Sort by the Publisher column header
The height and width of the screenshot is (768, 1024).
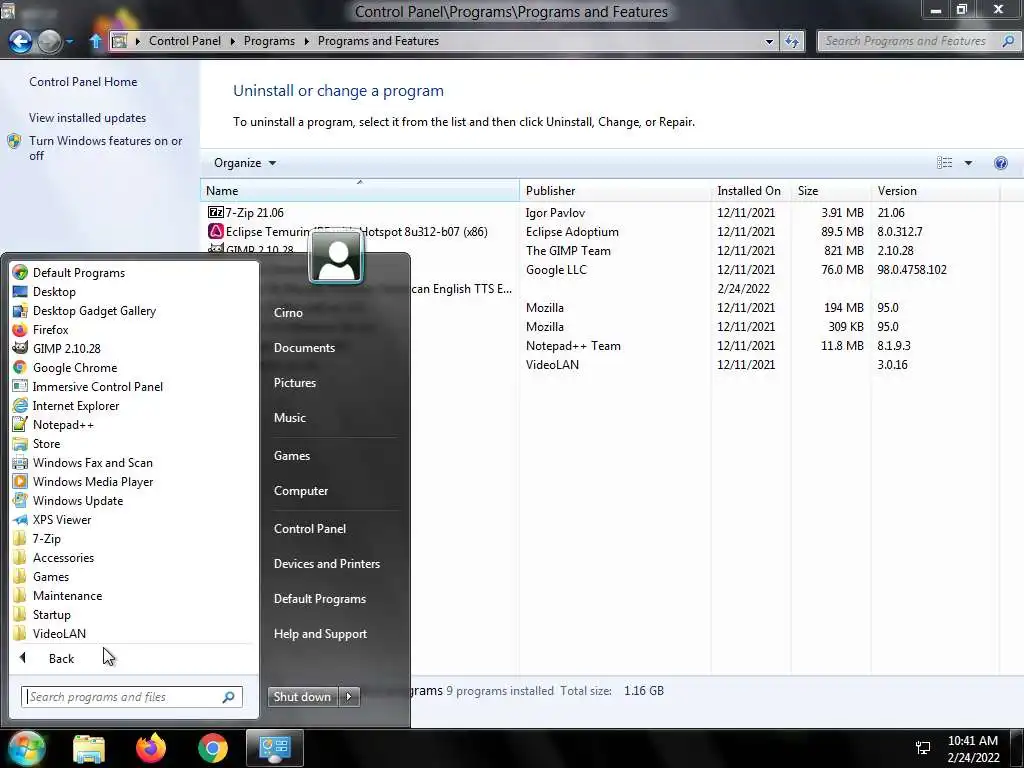pyautogui.click(x=615, y=191)
